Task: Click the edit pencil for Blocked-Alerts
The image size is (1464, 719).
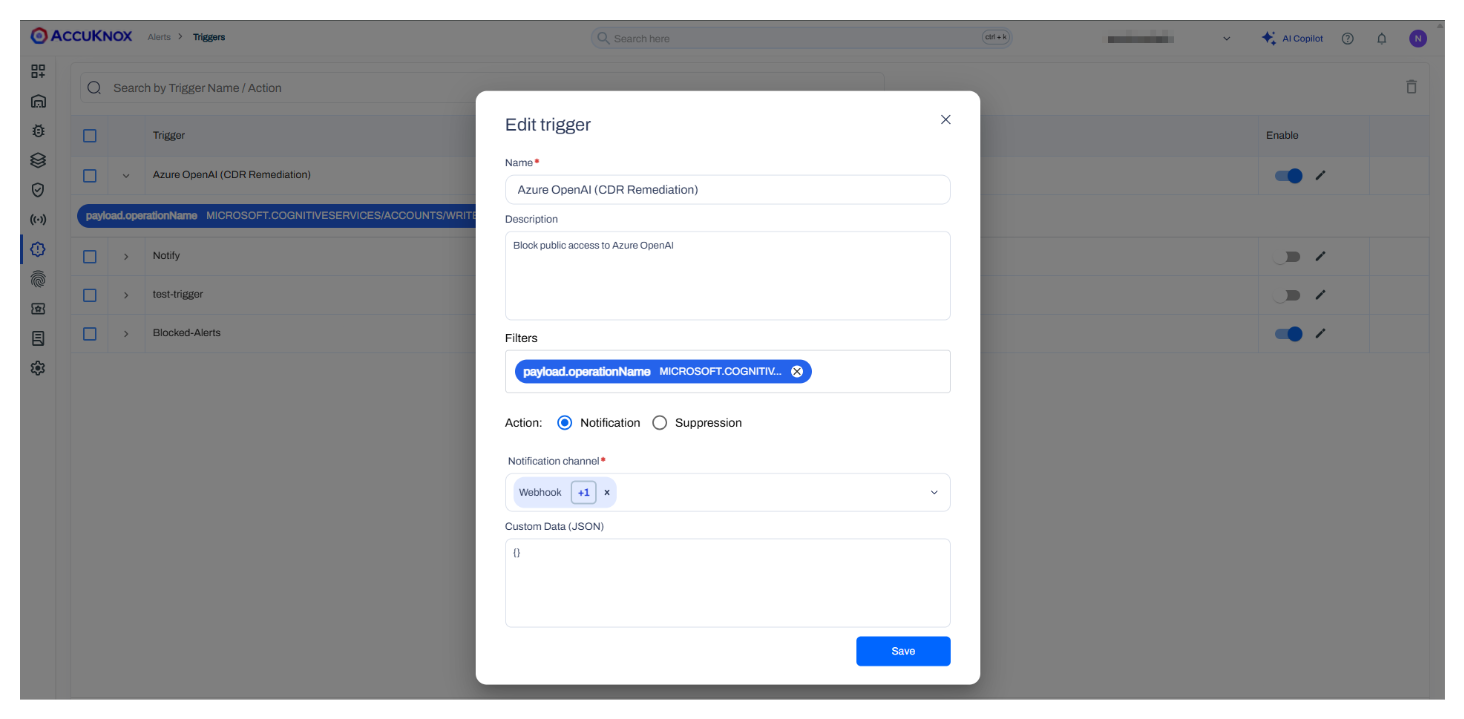Action: [1320, 334]
